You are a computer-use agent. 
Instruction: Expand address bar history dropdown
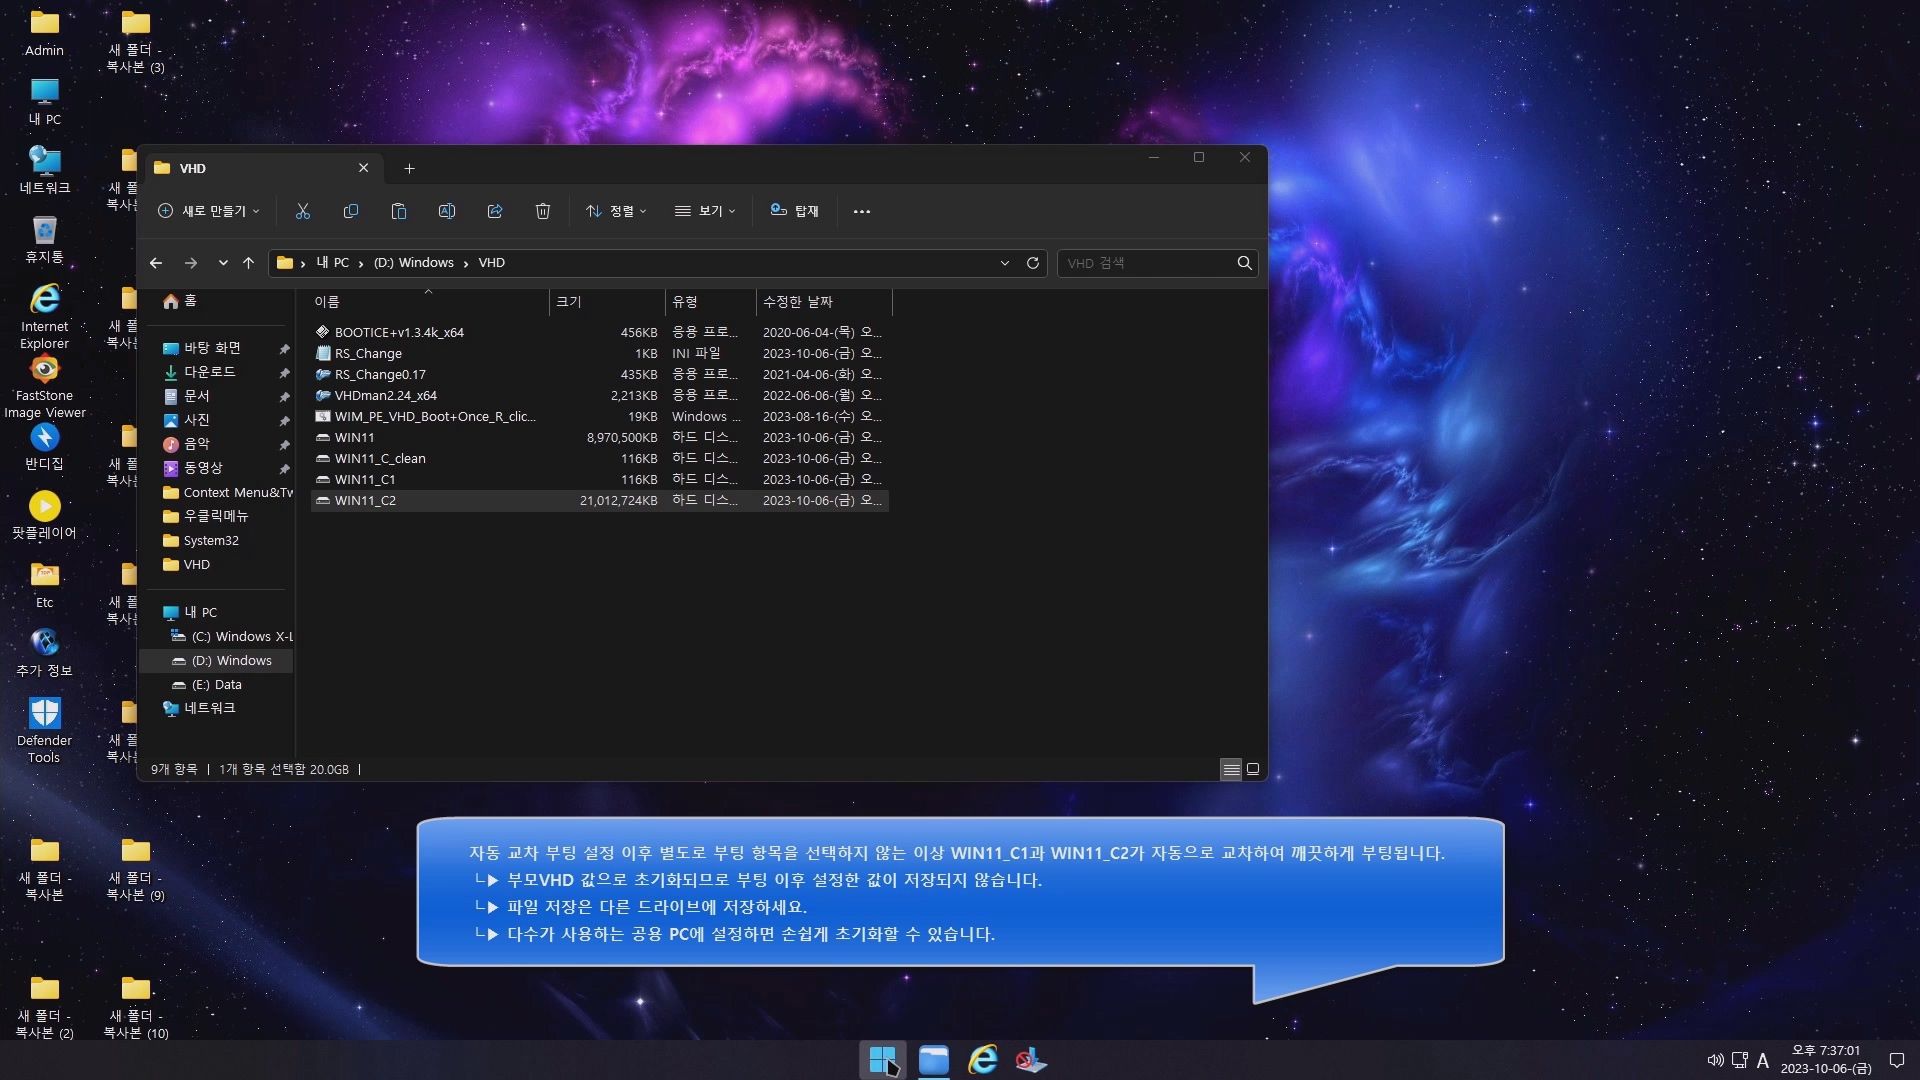(x=1004, y=263)
